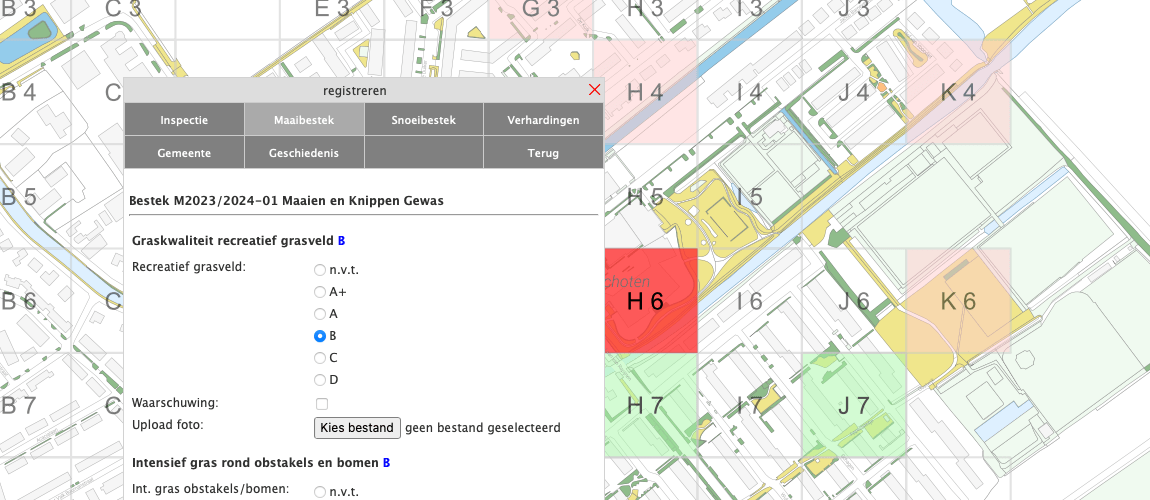The image size is (1150, 500).
Task: Show the Geschiedenis tab
Action: tap(304, 153)
